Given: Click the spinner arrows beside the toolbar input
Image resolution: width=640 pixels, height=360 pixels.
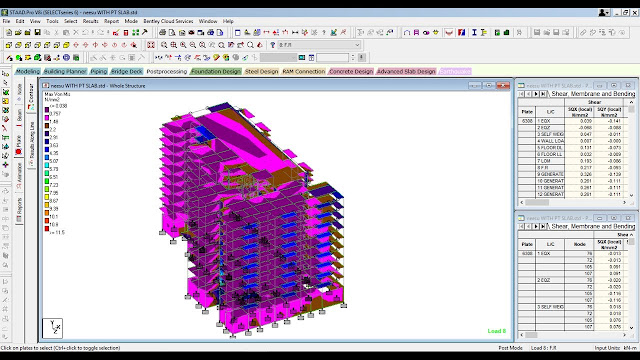Looking at the screenshot, I should pos(353,58).
